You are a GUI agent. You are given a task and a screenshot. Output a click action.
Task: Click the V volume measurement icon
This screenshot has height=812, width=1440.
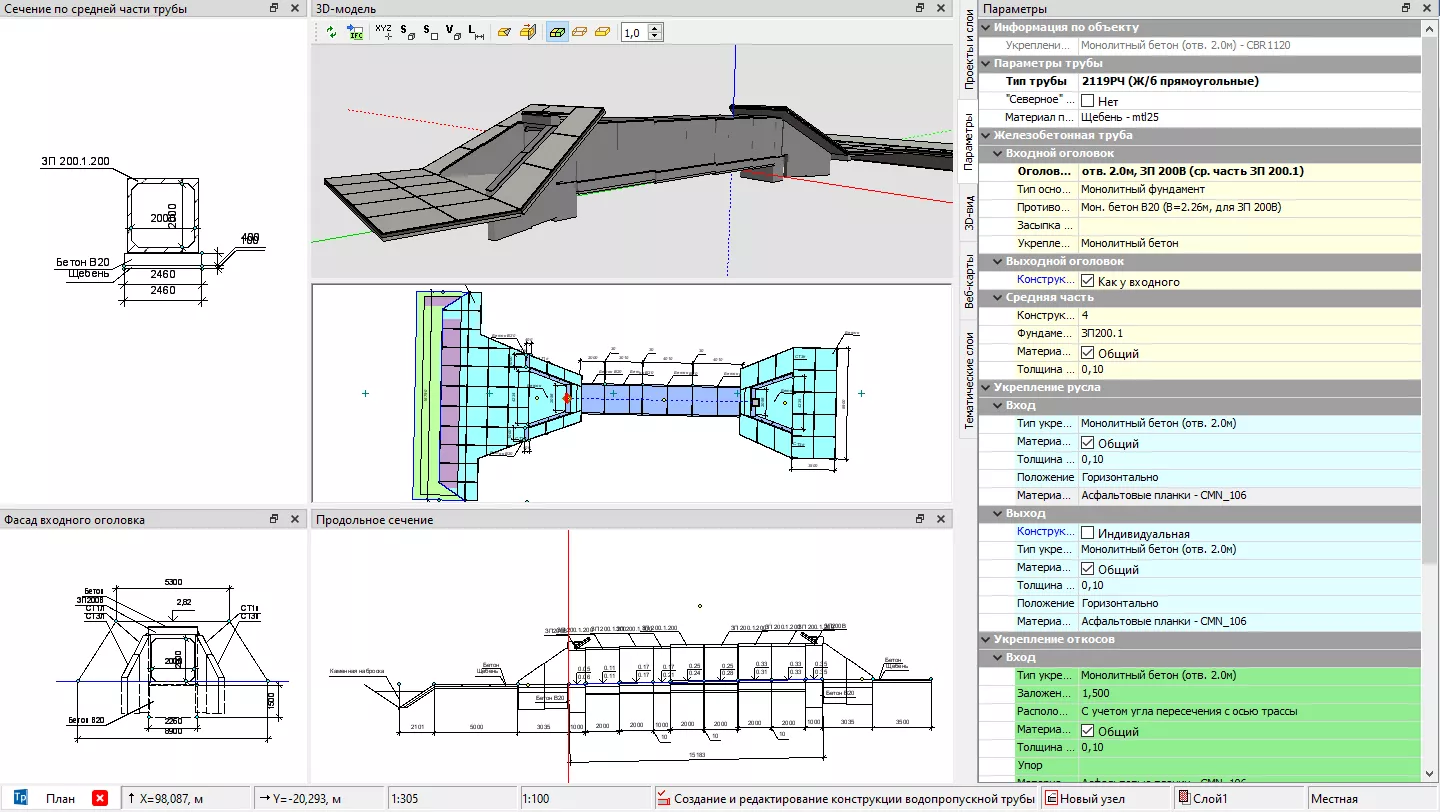[454, 32]
